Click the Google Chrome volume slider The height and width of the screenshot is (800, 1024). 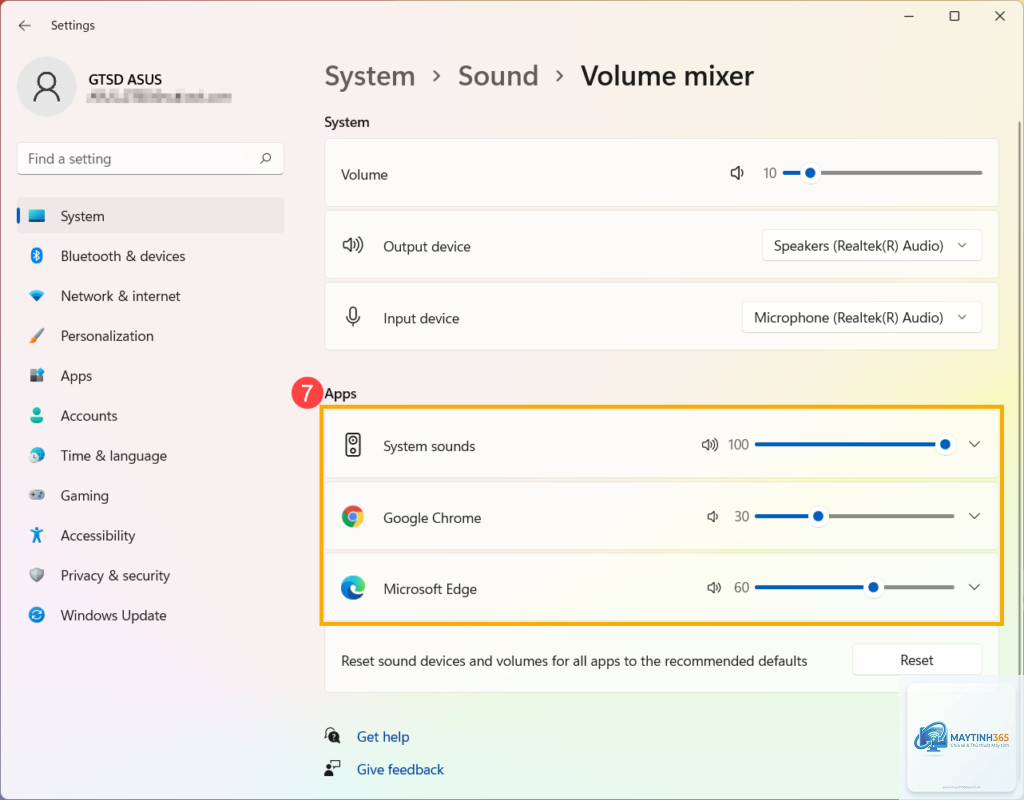click(855, 517)
